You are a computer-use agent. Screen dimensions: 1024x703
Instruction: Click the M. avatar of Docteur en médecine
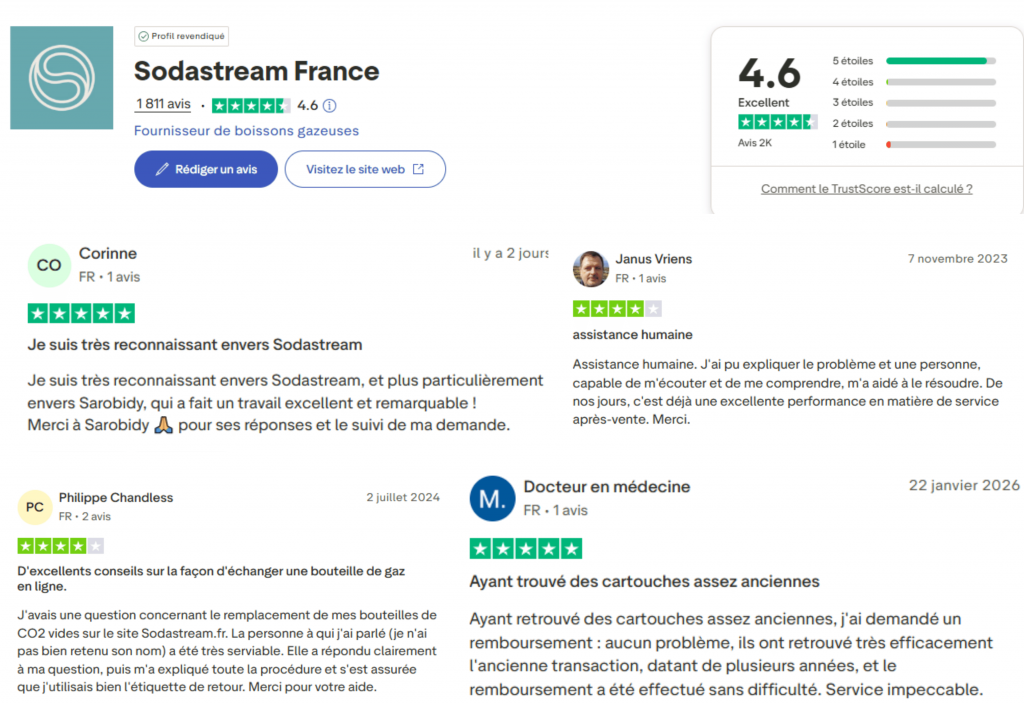[x=491, y=500]
